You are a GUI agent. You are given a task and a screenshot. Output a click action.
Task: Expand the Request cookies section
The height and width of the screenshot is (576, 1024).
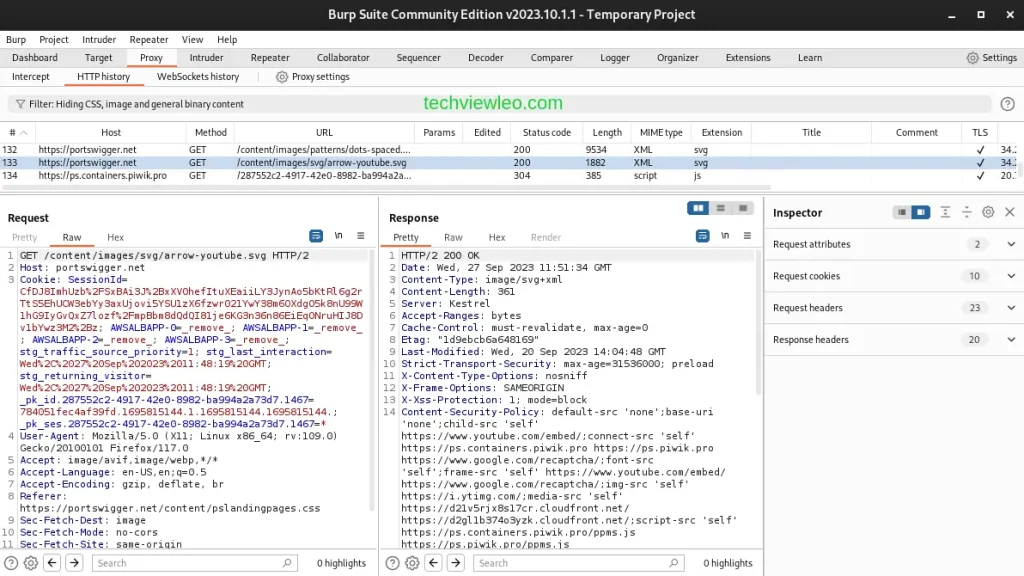click(x=1010, y=276)
